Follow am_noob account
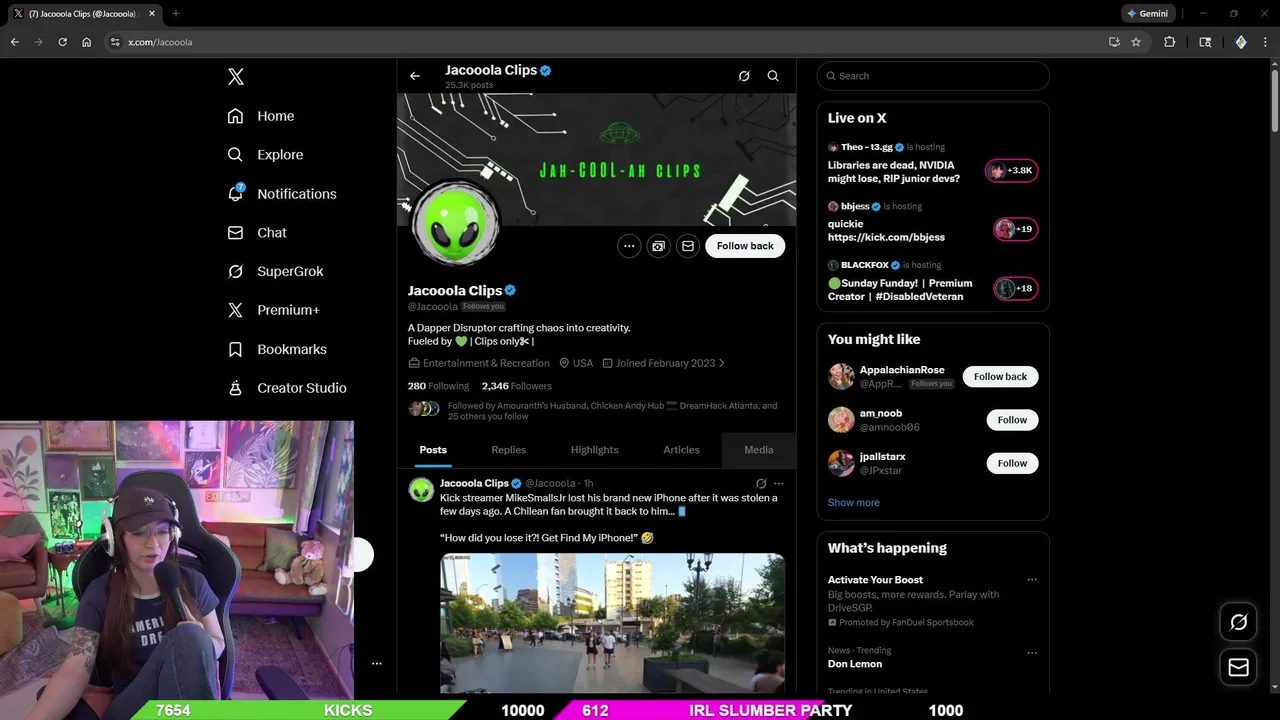 (x=1012, y=420)
